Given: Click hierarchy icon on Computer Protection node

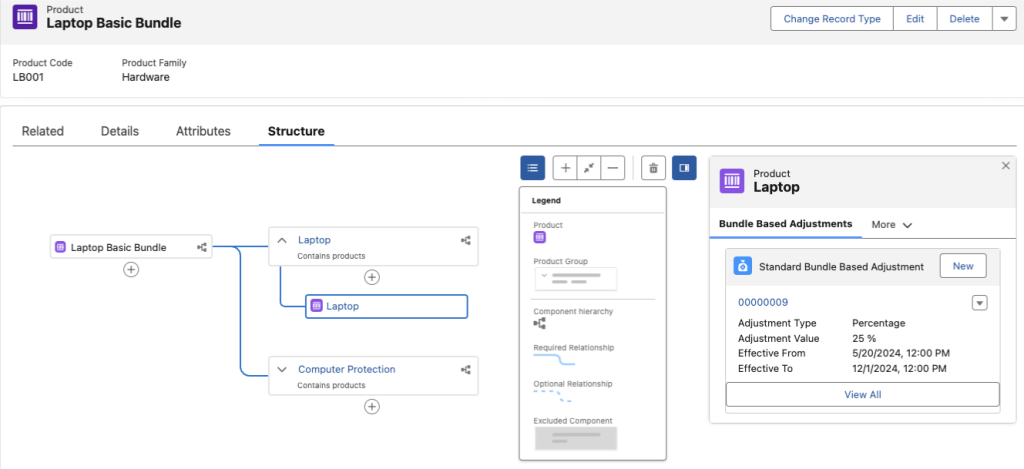Looking at the screenshot, I should coord(465,369).
